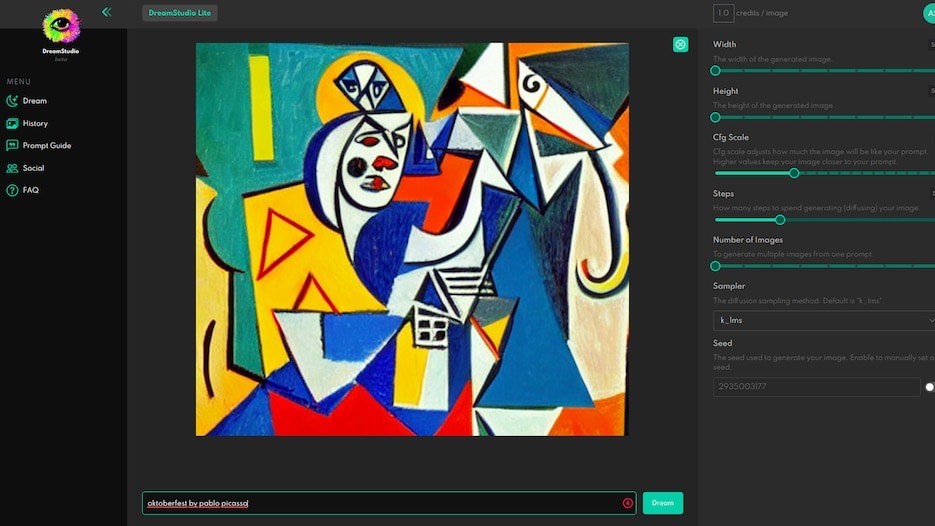Screen dimensions: 935x526
Task: Click the Seed value input field
Action: 816,386
